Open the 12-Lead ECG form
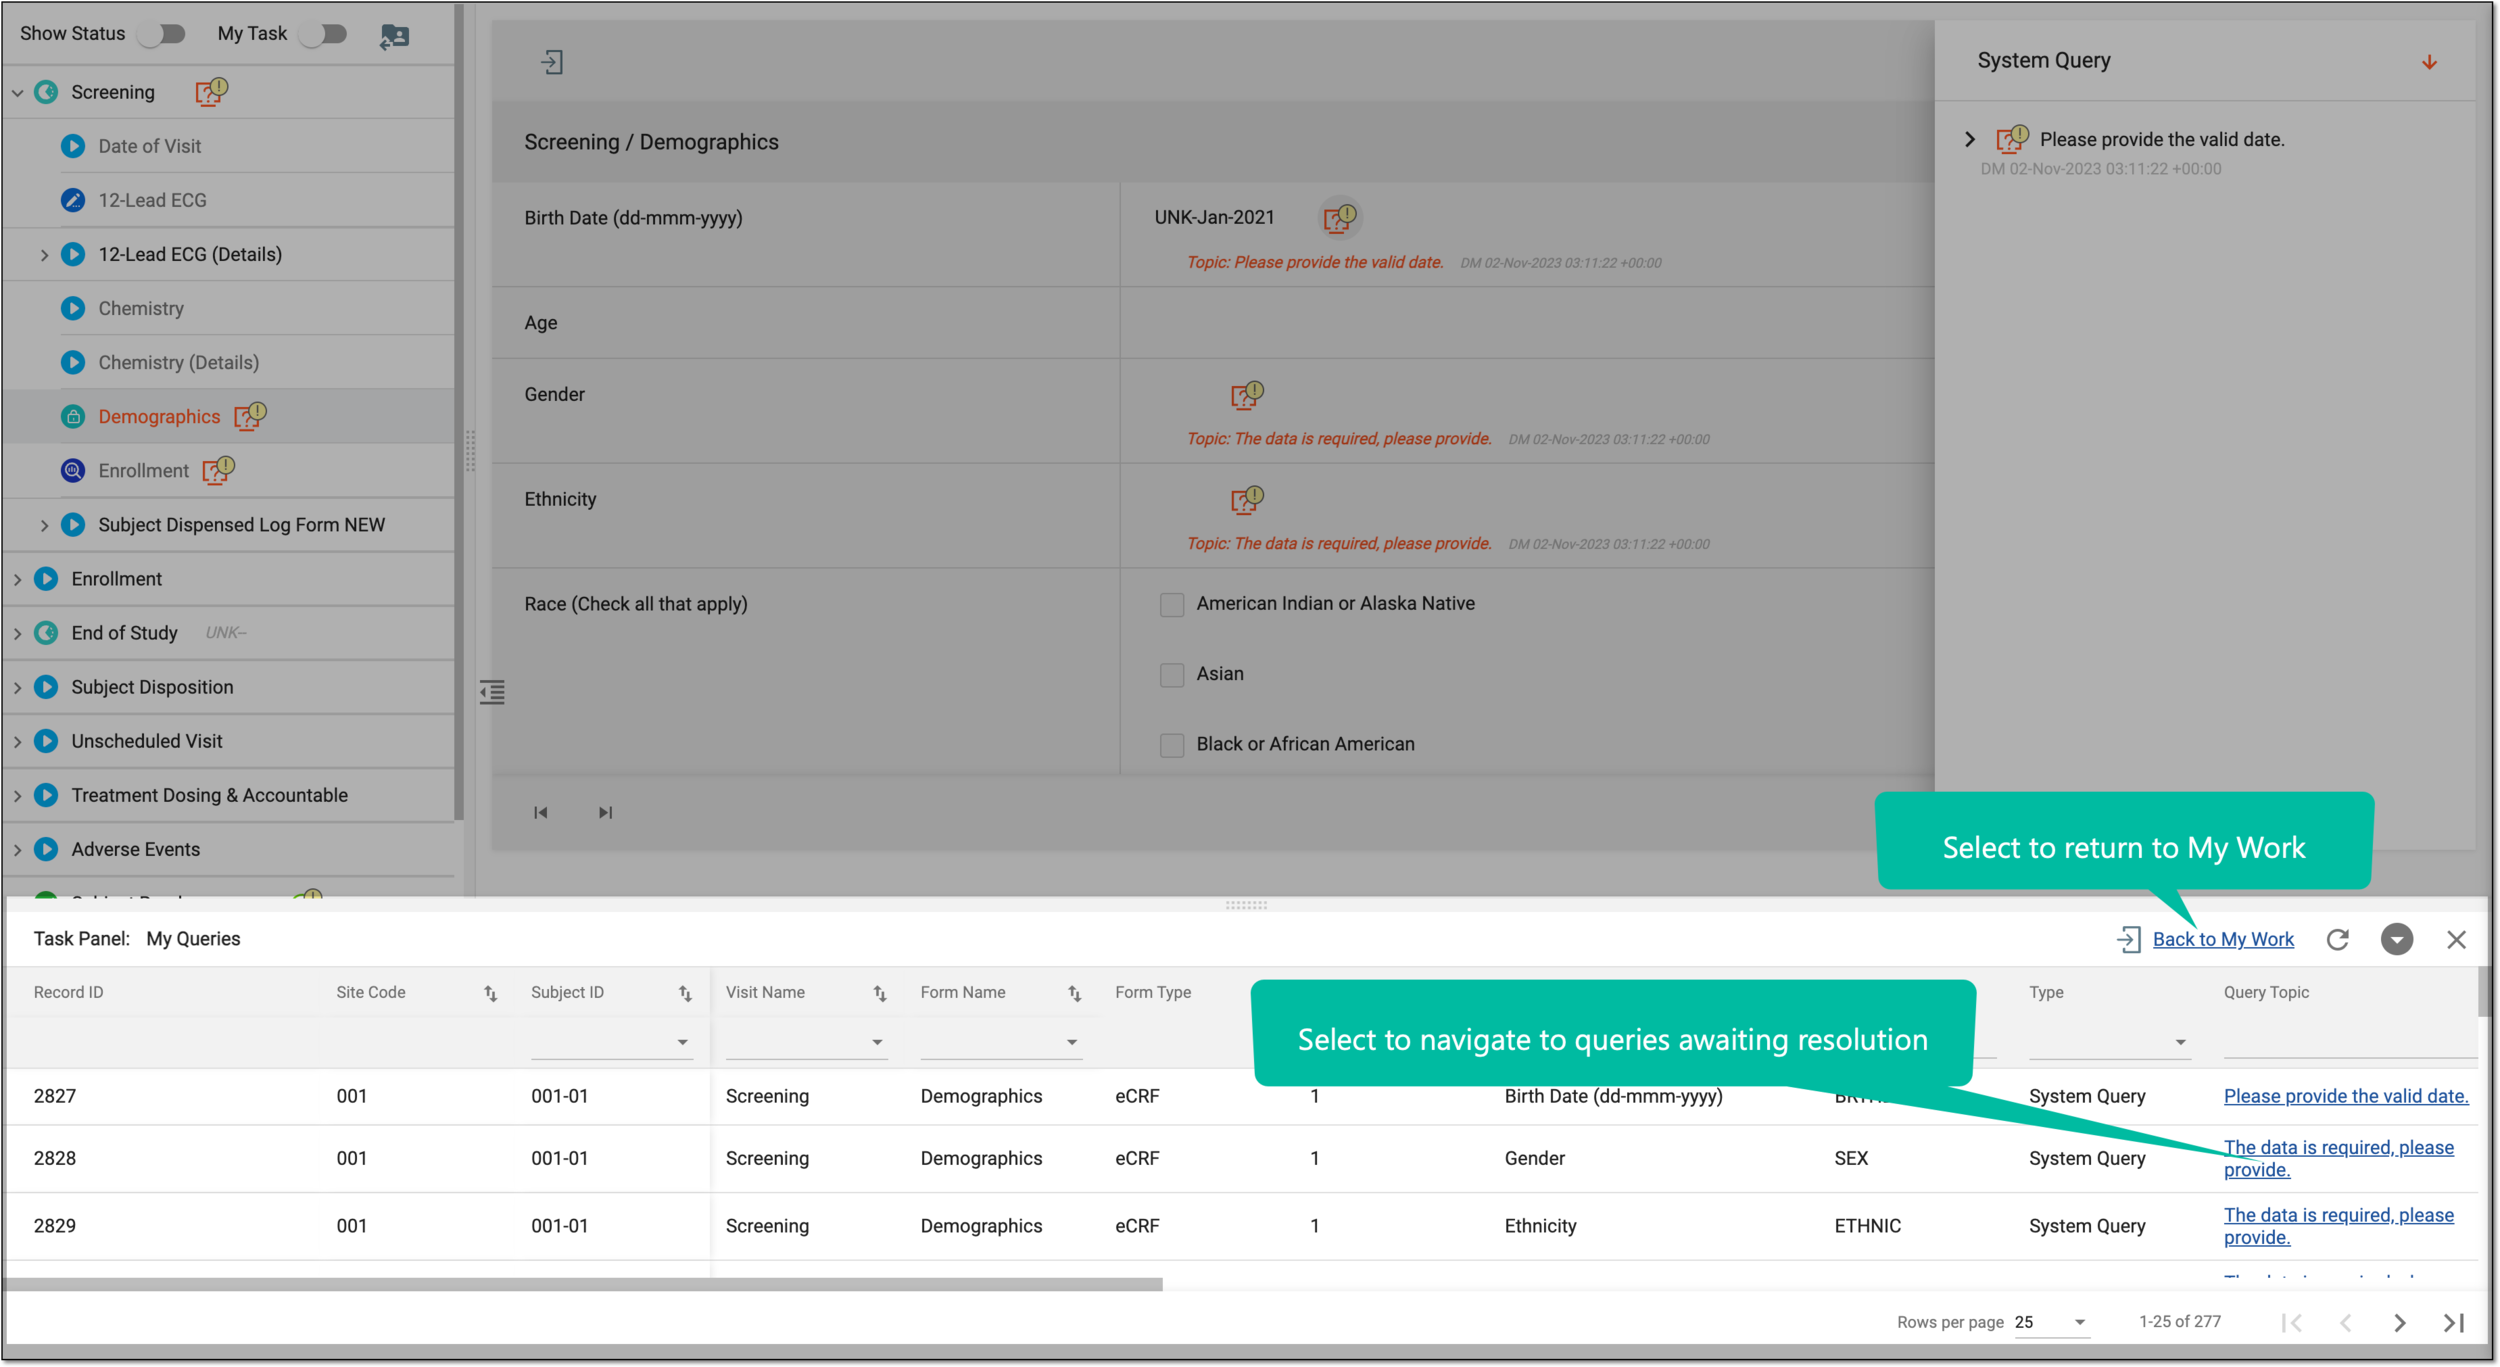The width and height of the screenshot is (2500, 1367). point(152,200)
